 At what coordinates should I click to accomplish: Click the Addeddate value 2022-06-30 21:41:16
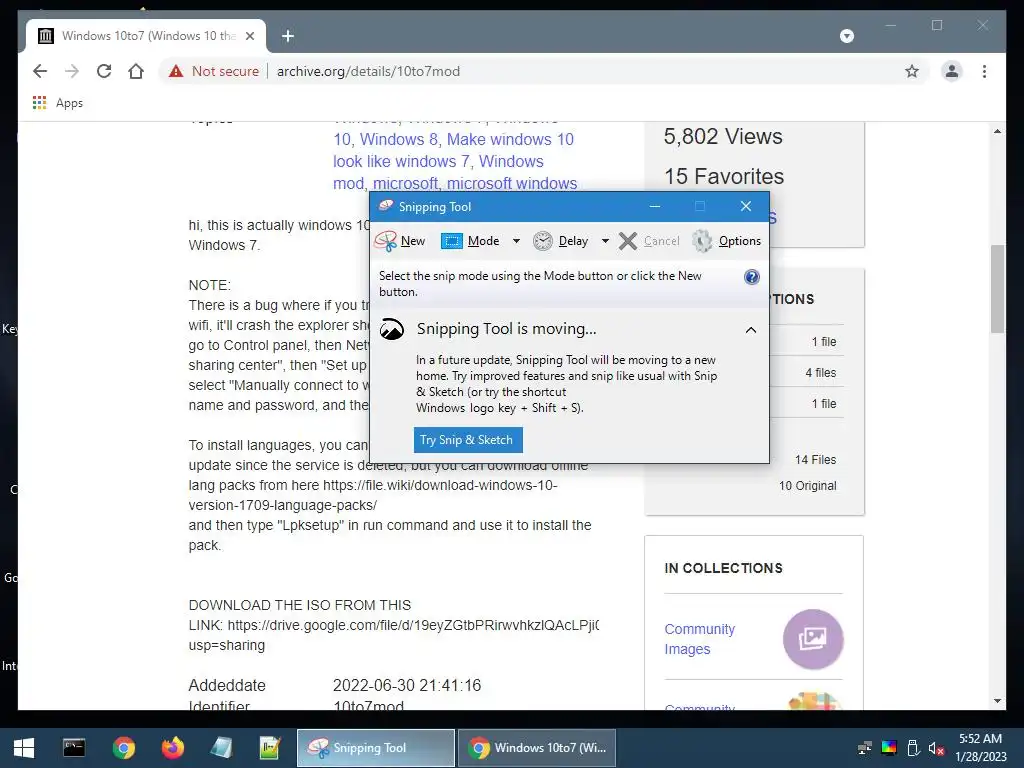pyautogui.click(x=407, y=685)
